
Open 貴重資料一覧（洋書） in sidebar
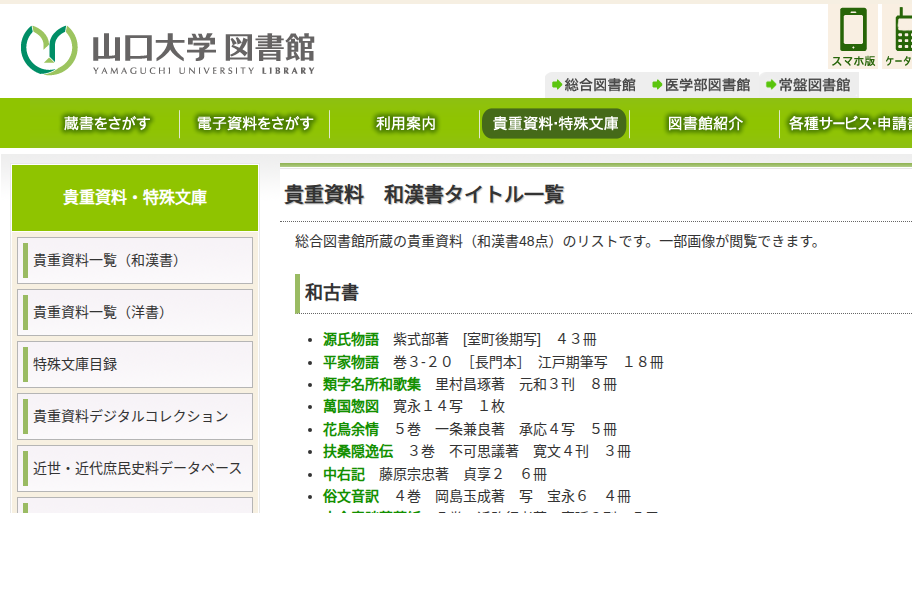(x=135, y=312)
